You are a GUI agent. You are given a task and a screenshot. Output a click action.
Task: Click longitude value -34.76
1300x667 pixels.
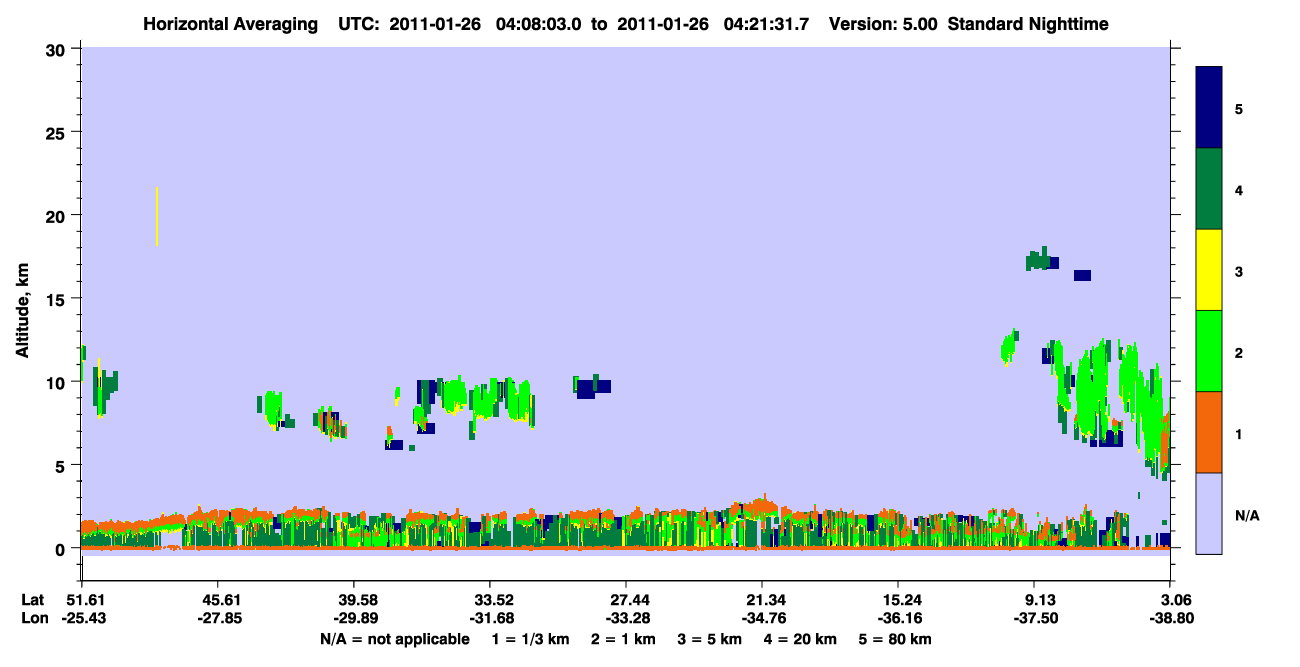point(764,619)
